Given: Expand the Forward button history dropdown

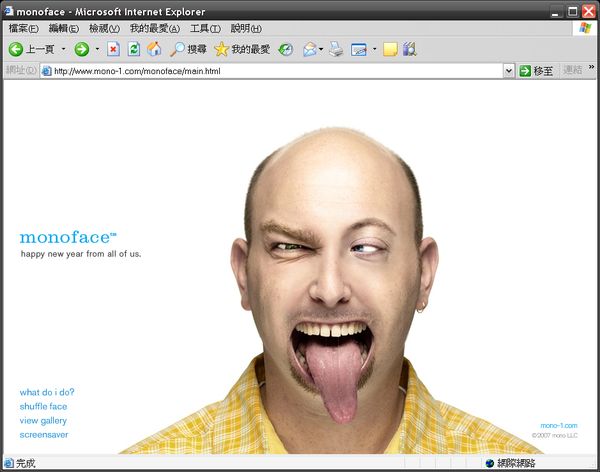Looking at the screenshot, I should (x=97, y=49).
